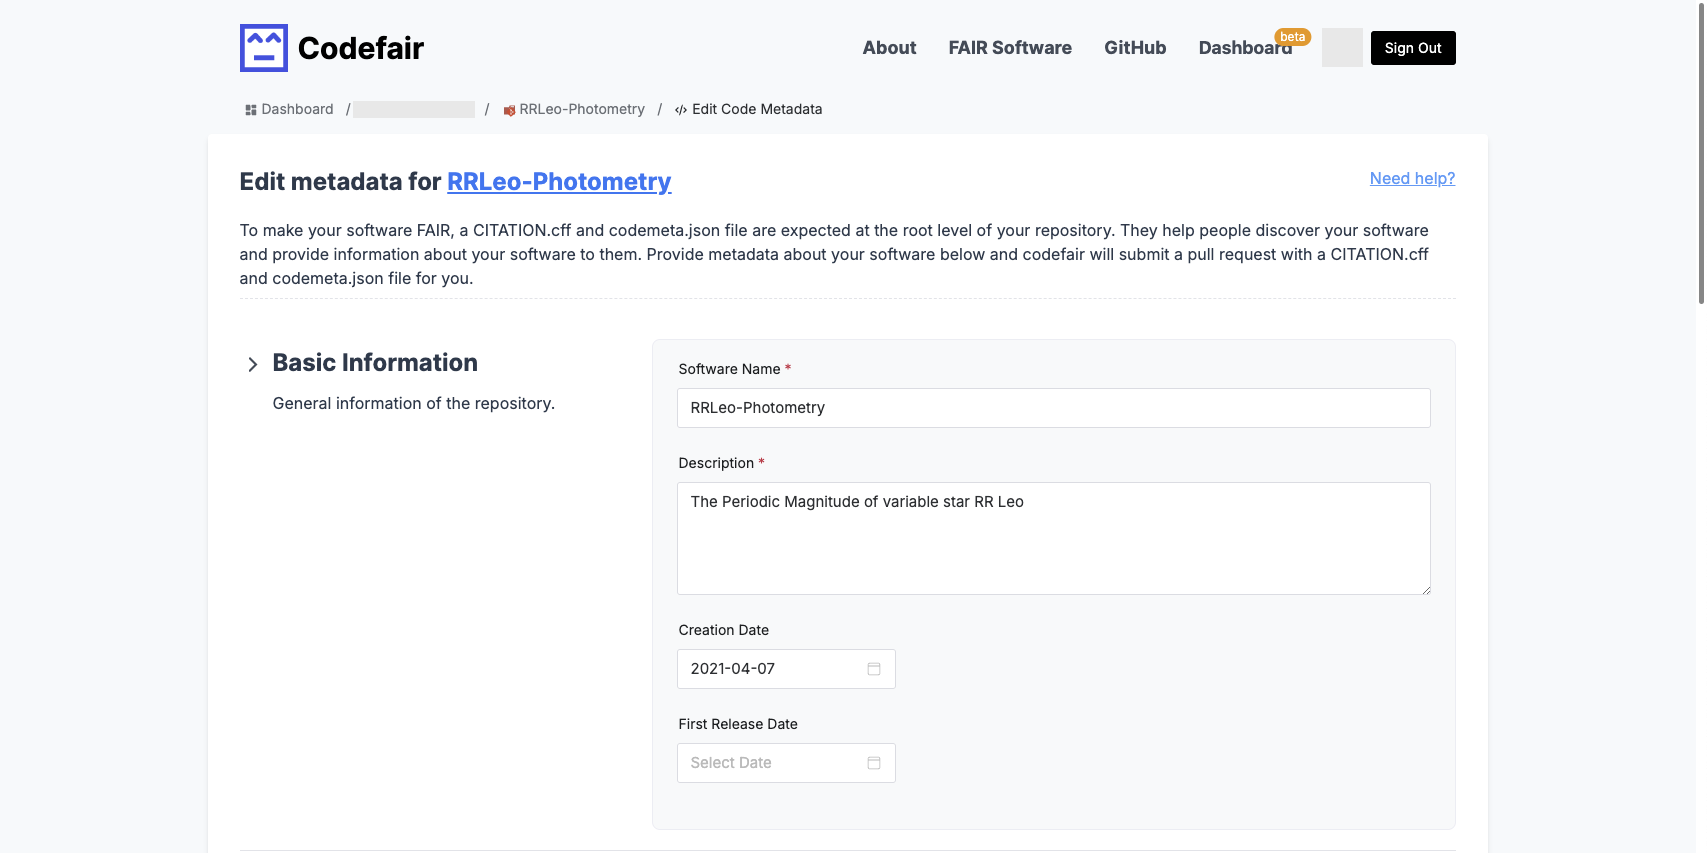This screenshot has width=1707, height=853.
Task: Click the user avatar placeholder
Action: [1342, 48]
